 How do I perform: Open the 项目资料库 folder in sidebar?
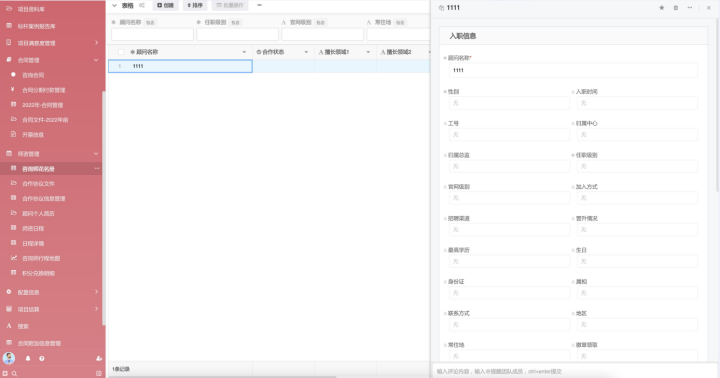click(x=31, y=9)
